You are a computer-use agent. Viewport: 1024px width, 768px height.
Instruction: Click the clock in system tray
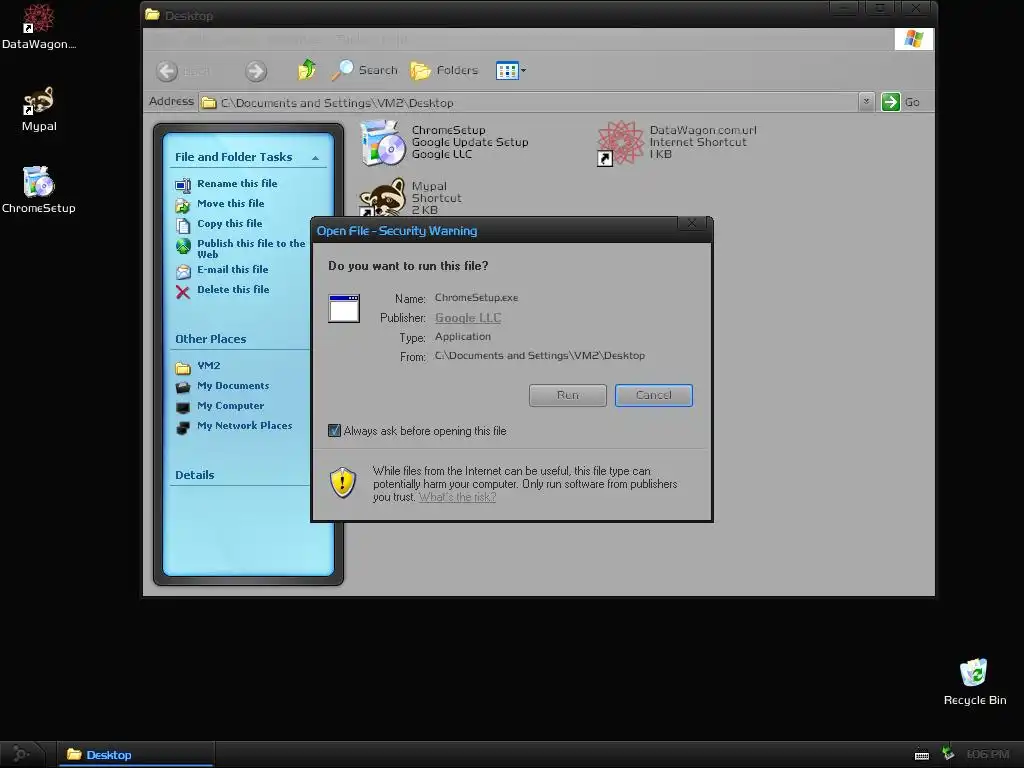click(x=987, y=754)
